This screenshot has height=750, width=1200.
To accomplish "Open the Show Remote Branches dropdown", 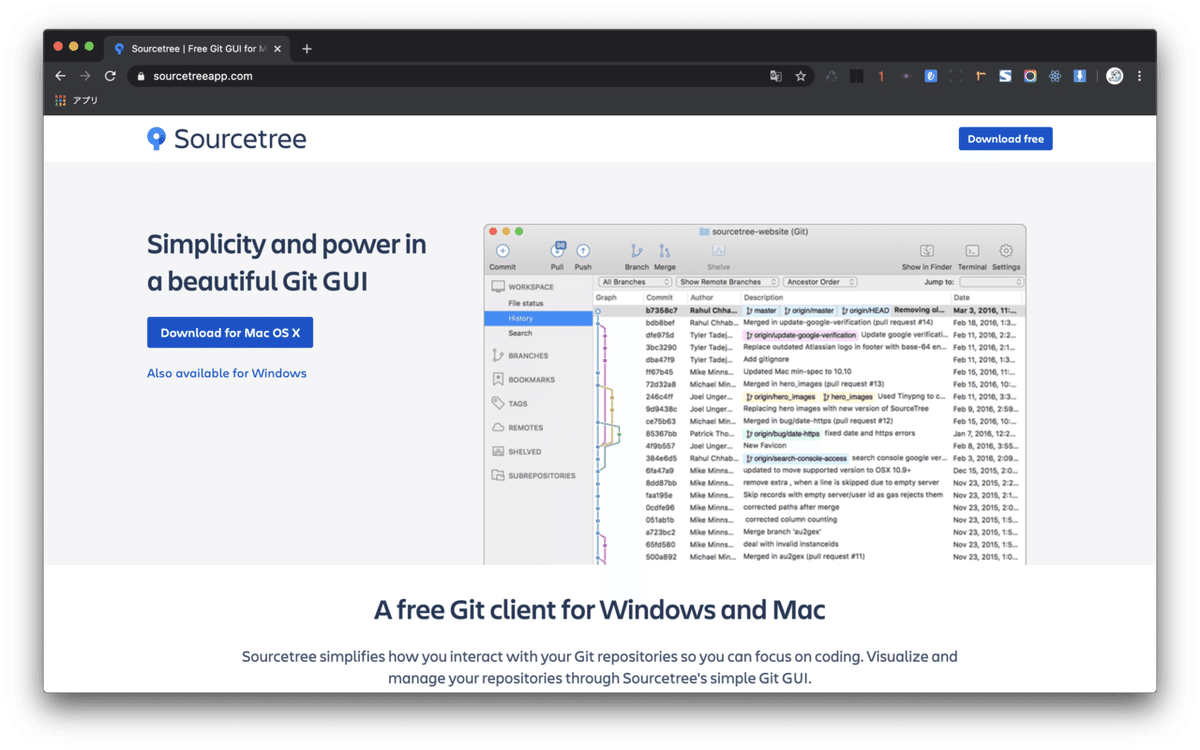I will (726, 282).
